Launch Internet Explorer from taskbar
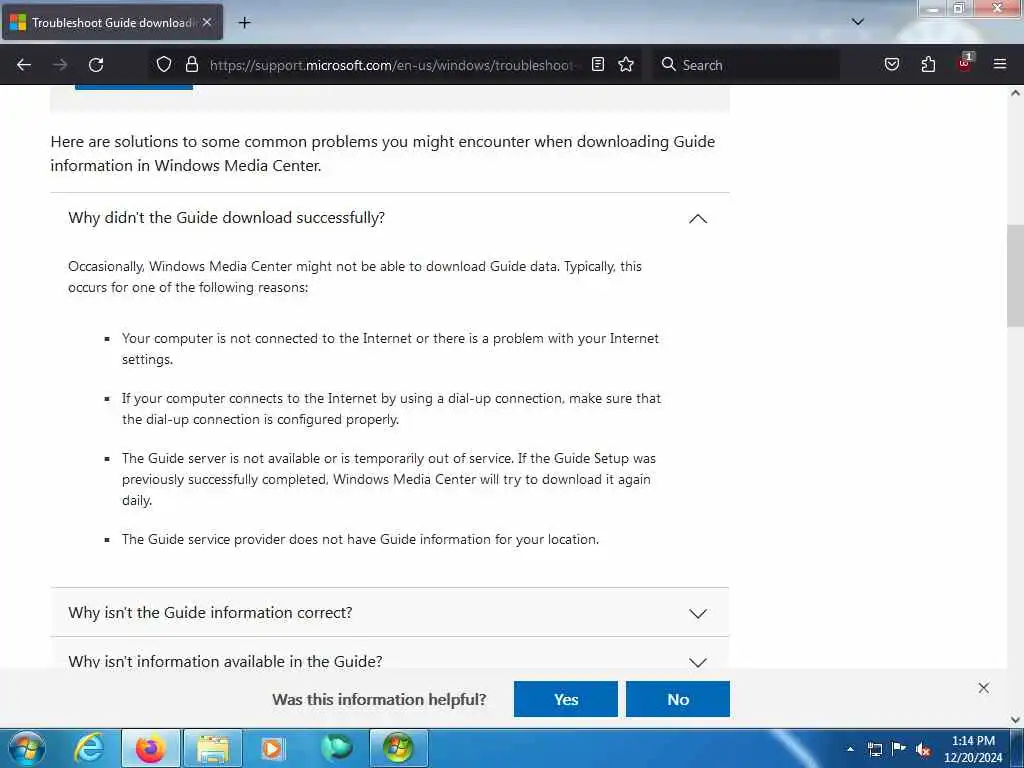1024x768 pixels. coord(89,748)
